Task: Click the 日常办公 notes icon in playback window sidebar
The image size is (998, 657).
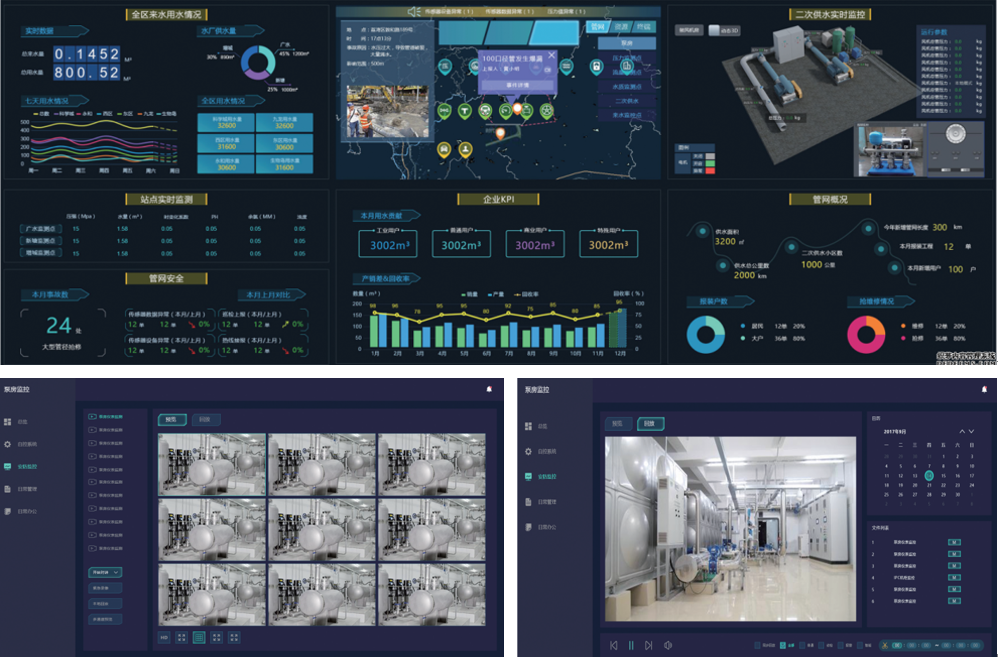Action: point(528,527)
